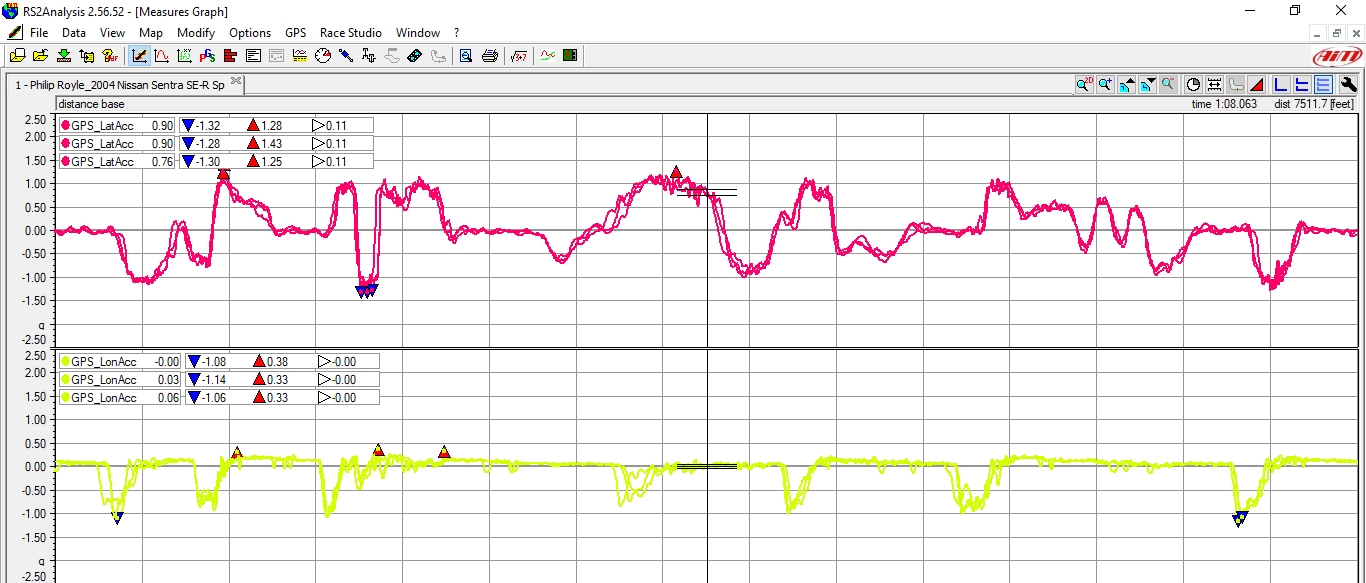Click the GPS_LonAcc min value -1.06
The image size is (1366, 583).
tap(215, 398)
